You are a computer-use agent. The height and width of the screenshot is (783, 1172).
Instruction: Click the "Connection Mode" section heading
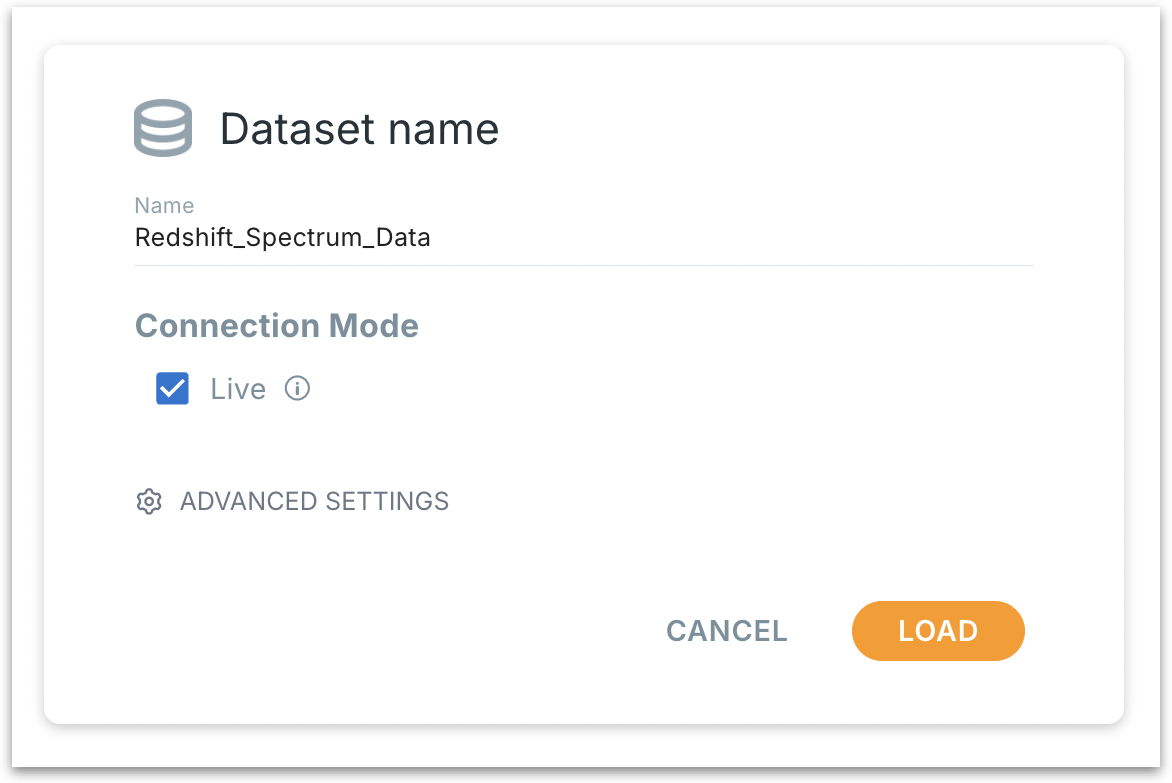coord(276,326)
